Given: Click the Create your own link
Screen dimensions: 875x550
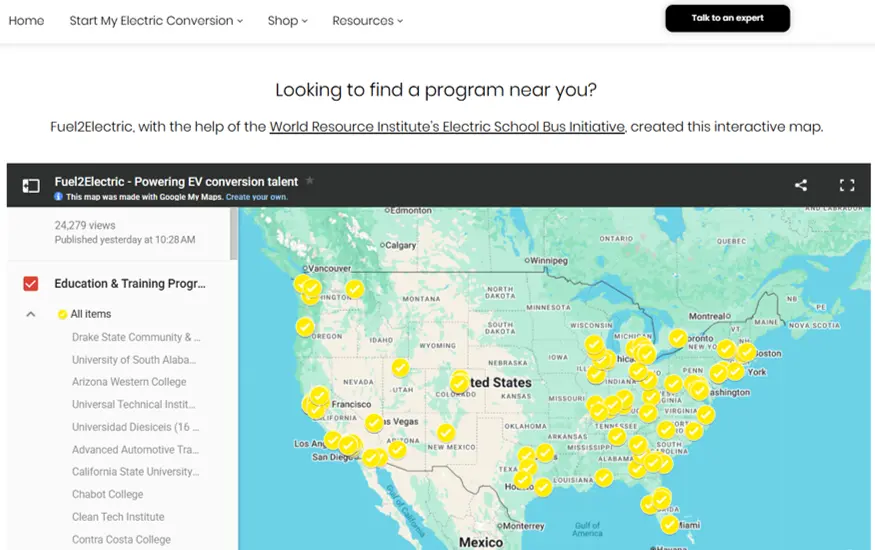Looking at the screenshot, I should [257, 197].
